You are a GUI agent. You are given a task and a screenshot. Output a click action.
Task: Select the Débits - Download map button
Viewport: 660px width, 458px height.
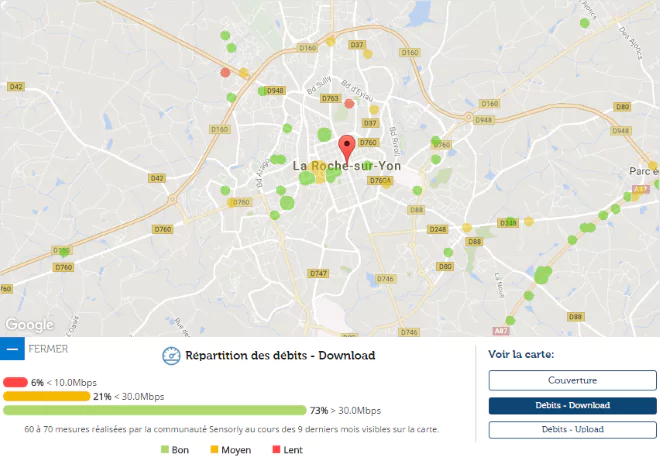[572, 405]
